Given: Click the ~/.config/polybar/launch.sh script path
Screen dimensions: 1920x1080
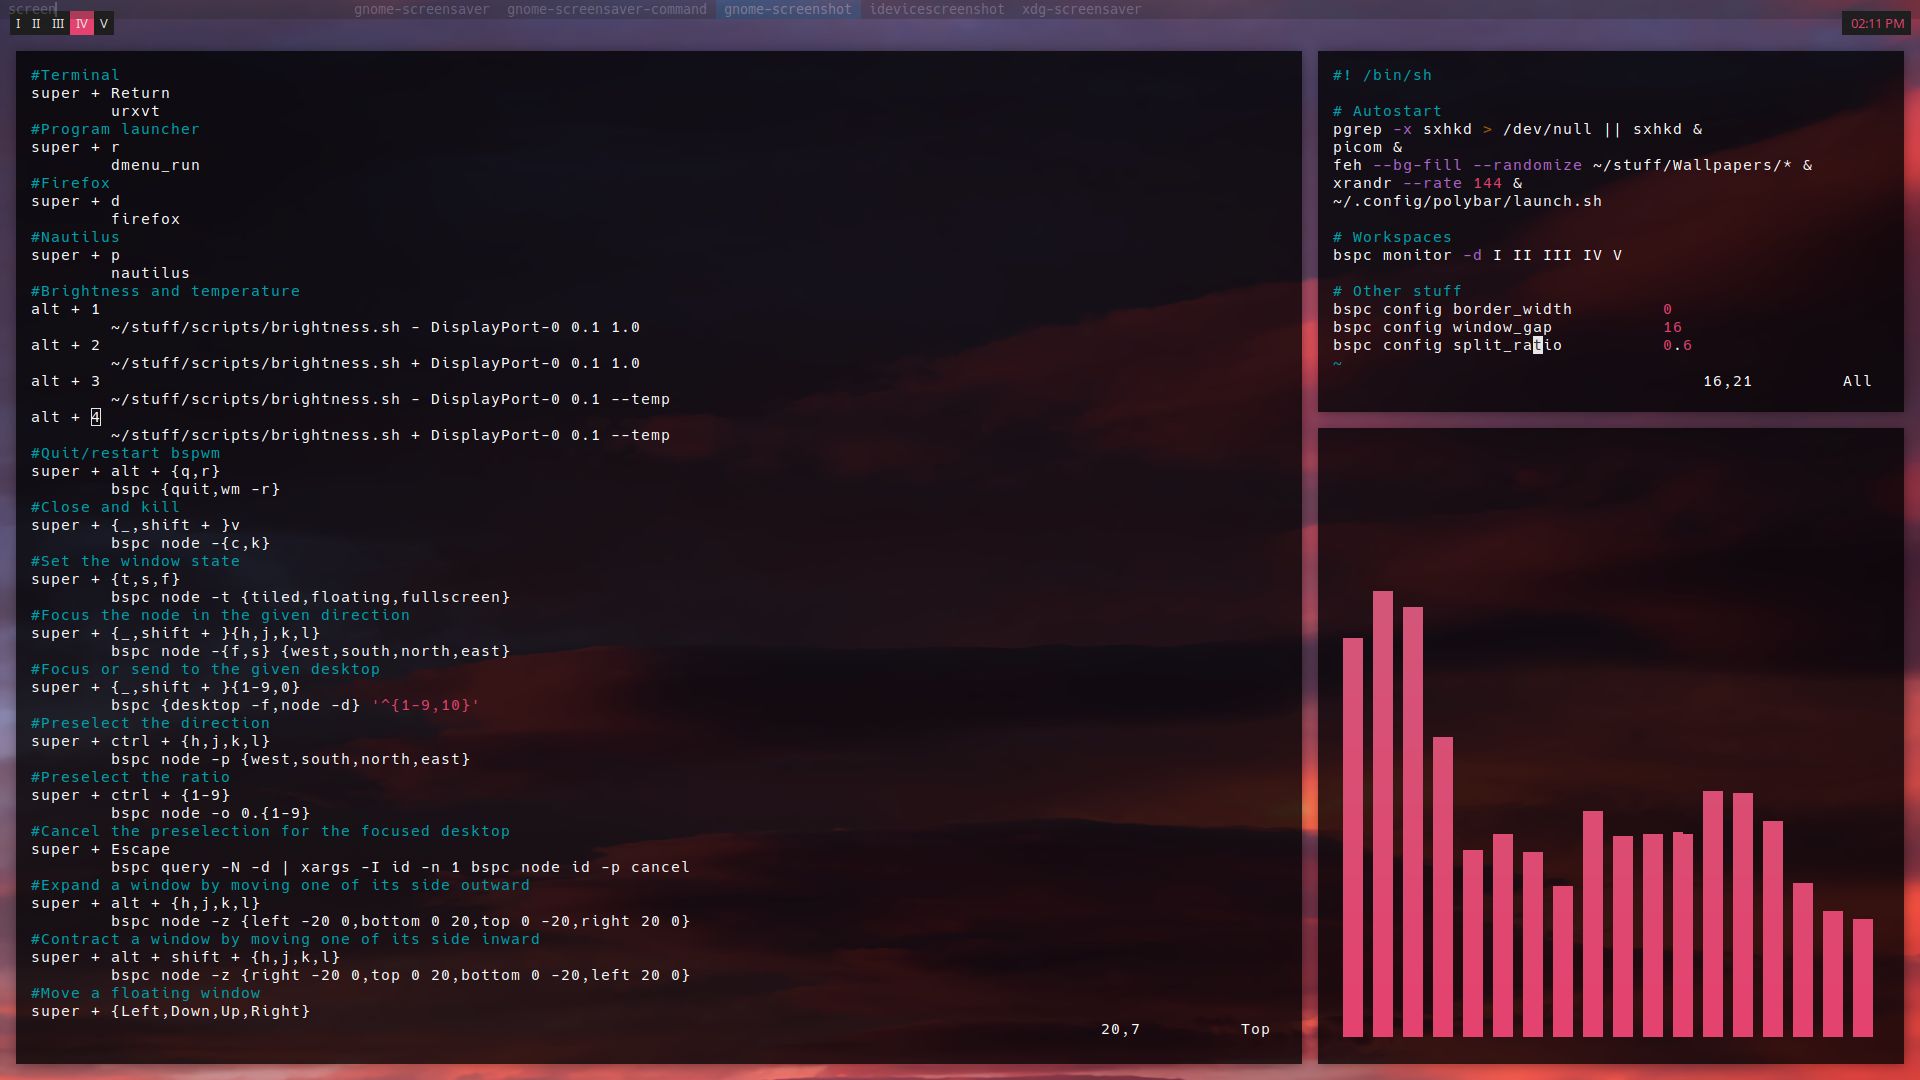Looking at the screenshot, I should 1467,201.
